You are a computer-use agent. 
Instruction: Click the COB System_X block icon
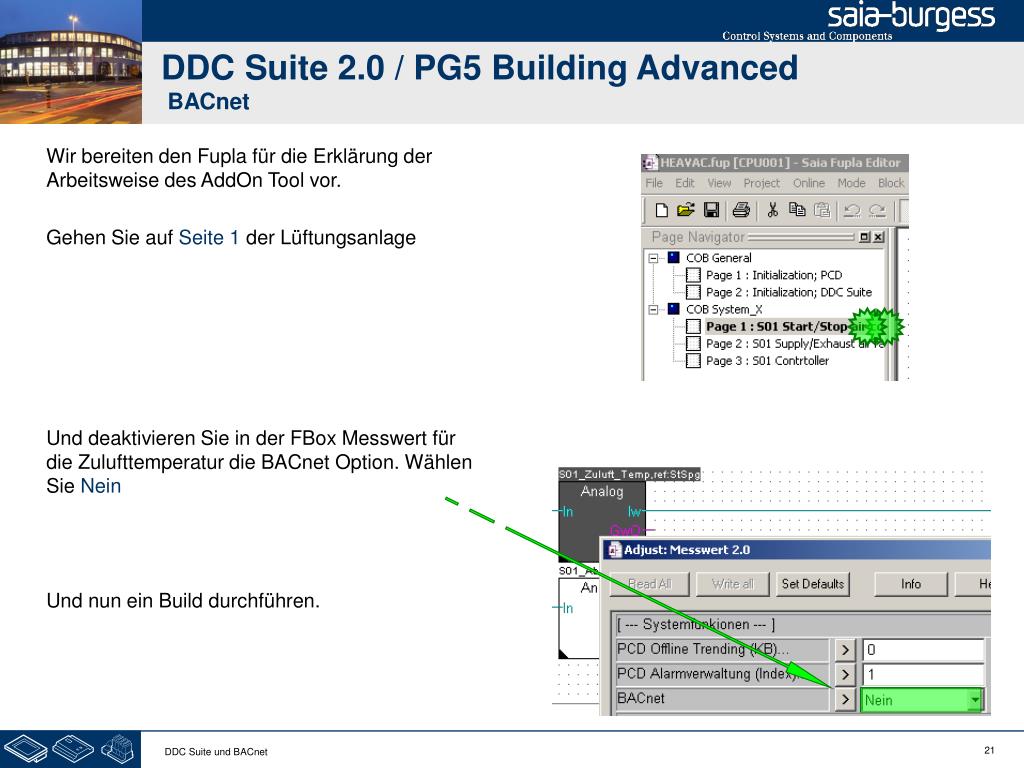pos(673,308)
